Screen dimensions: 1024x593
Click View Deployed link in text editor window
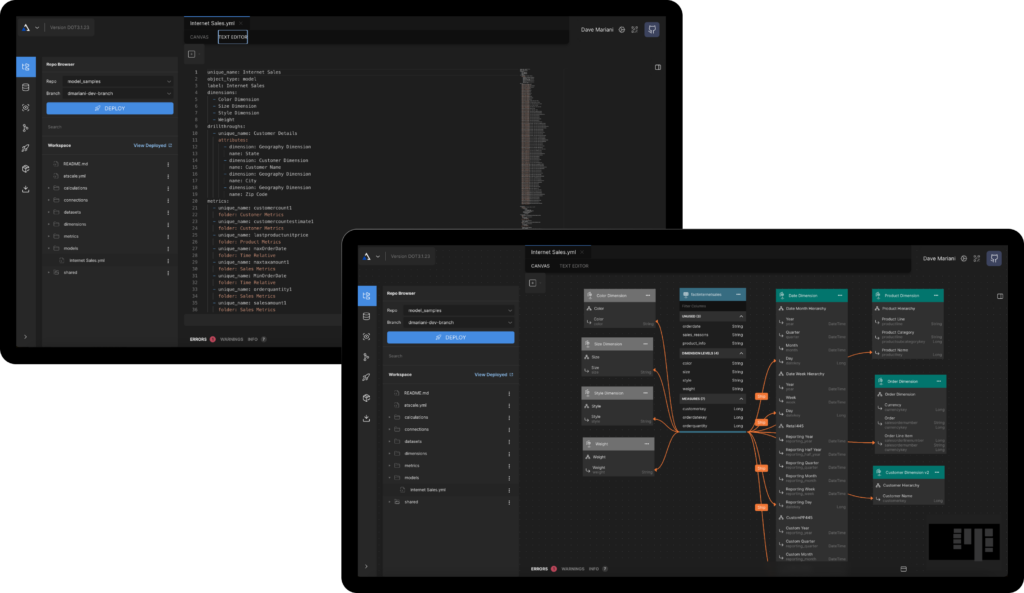click(152, 146)
